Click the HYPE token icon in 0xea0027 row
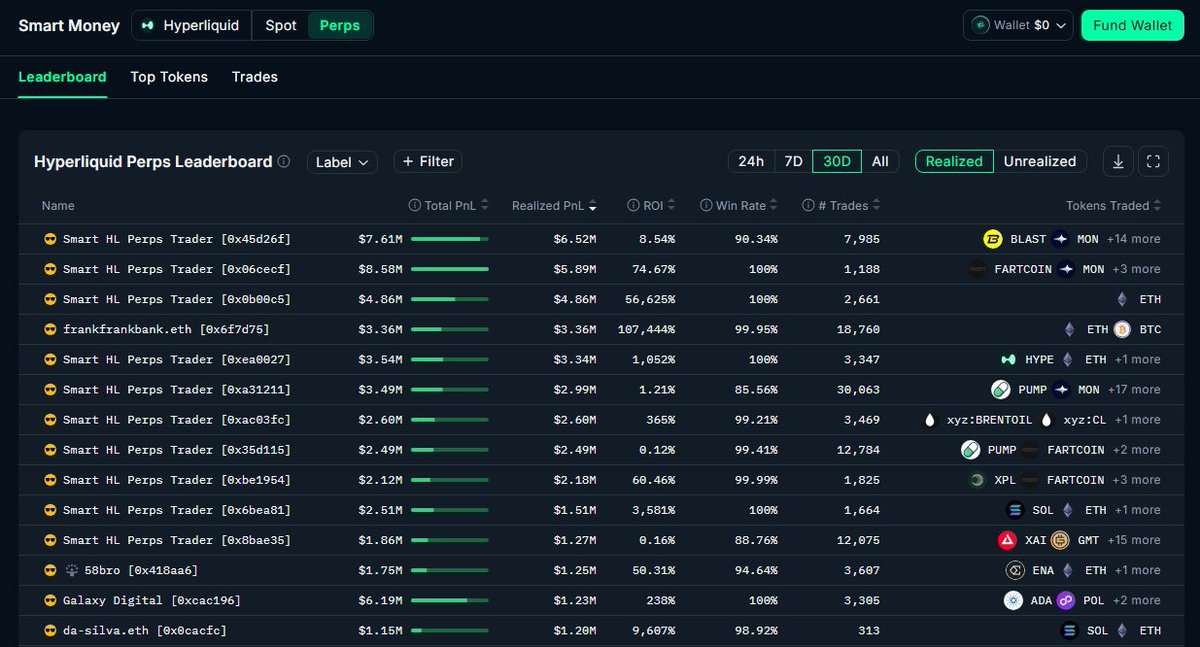Screen dimensions: 1200x647 coord(1009,359)
